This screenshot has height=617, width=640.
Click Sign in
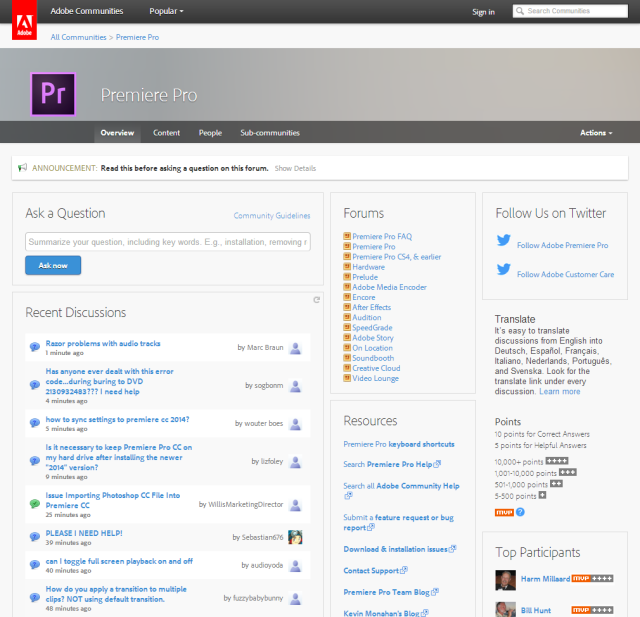483,12
